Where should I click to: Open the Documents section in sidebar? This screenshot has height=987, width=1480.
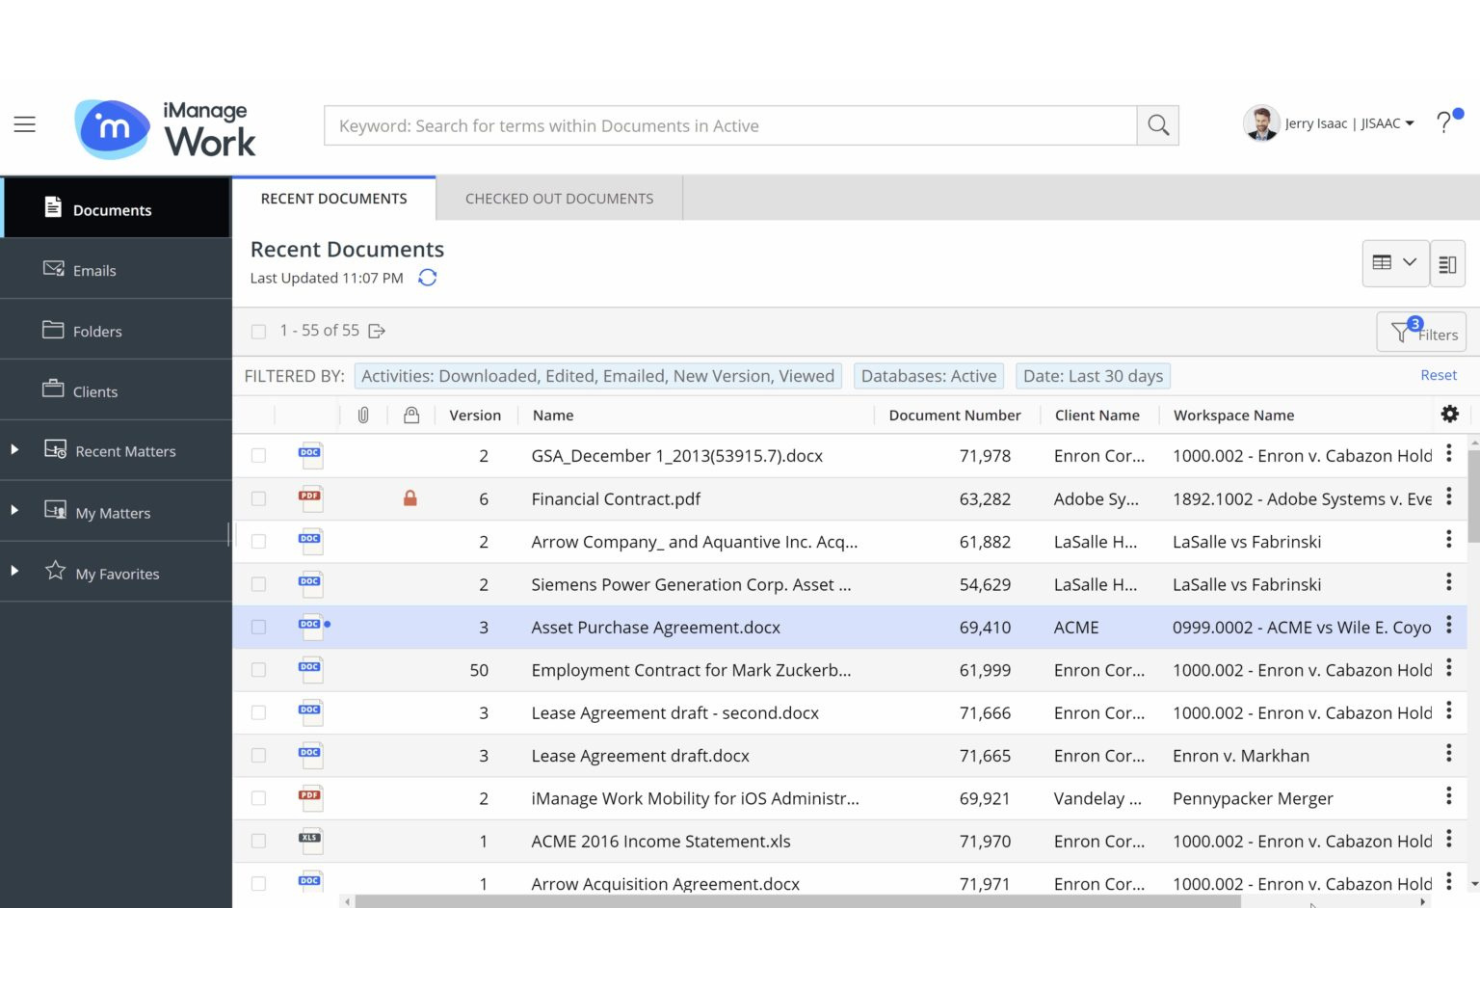pyautogui.click(x=113, y=209)
